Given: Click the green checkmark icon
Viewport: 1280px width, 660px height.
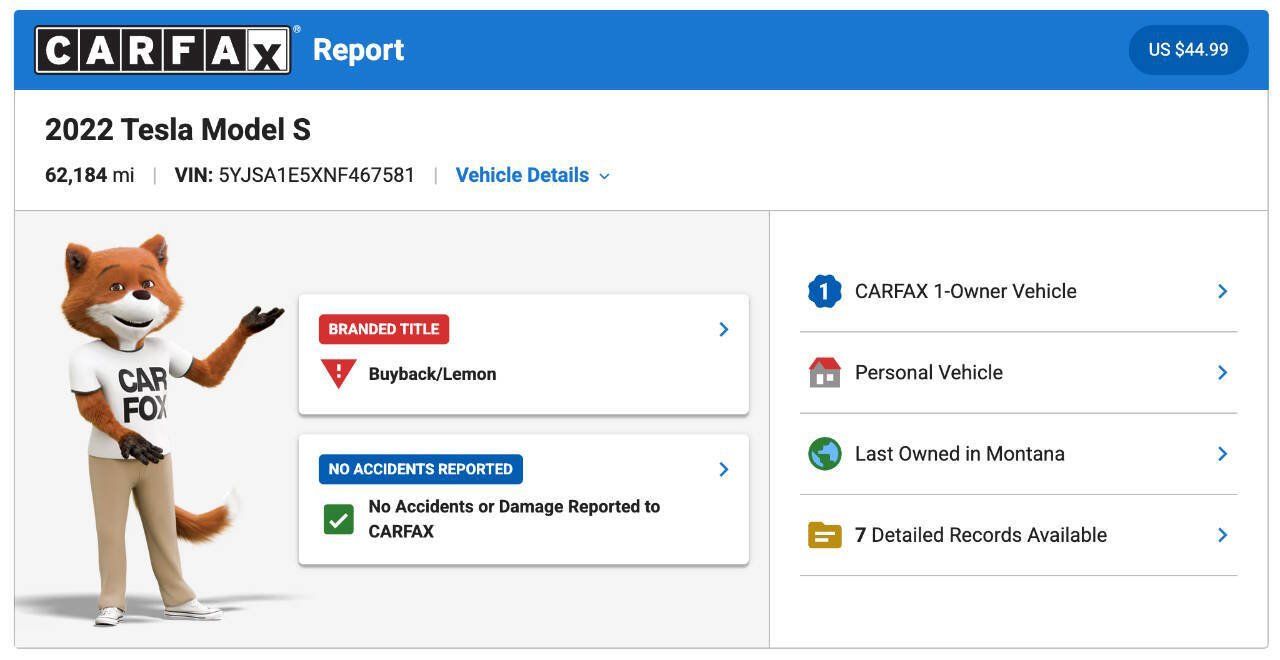Looking at the screenshot, I should click(x=338, y=519).
